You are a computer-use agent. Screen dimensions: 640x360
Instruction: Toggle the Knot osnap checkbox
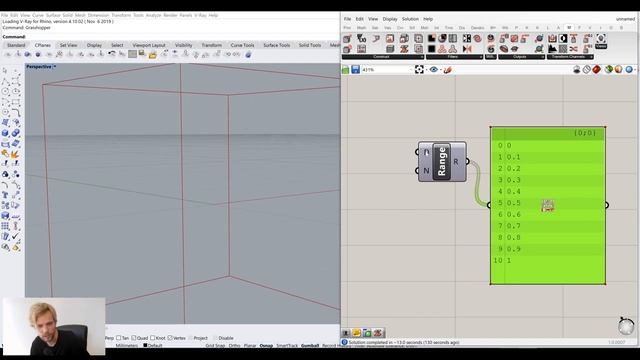point(153,338)
